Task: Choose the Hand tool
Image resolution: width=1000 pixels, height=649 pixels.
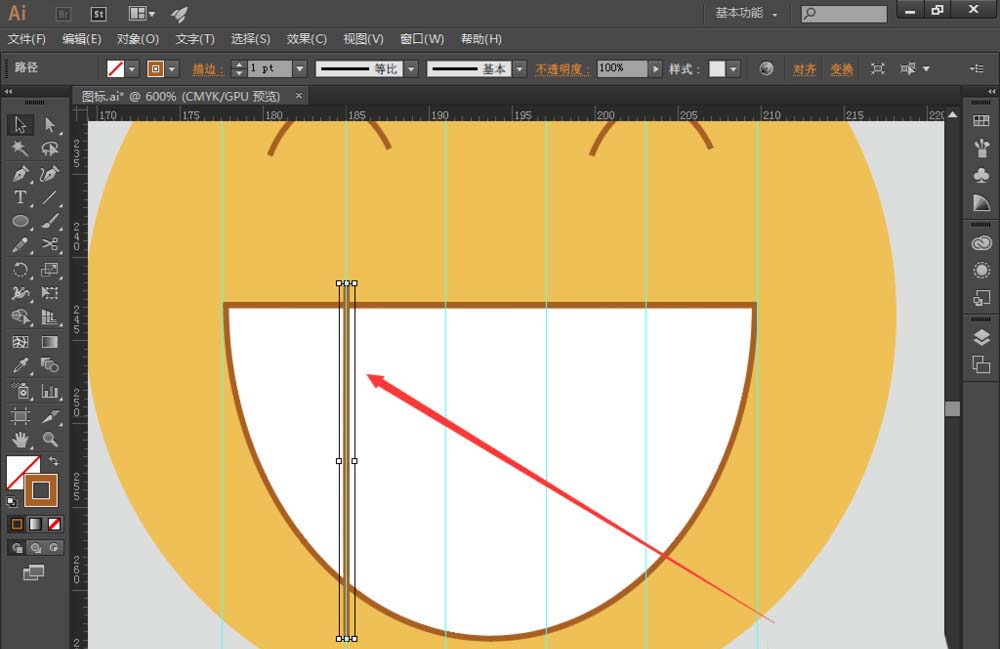Action: tap(20, 439)
